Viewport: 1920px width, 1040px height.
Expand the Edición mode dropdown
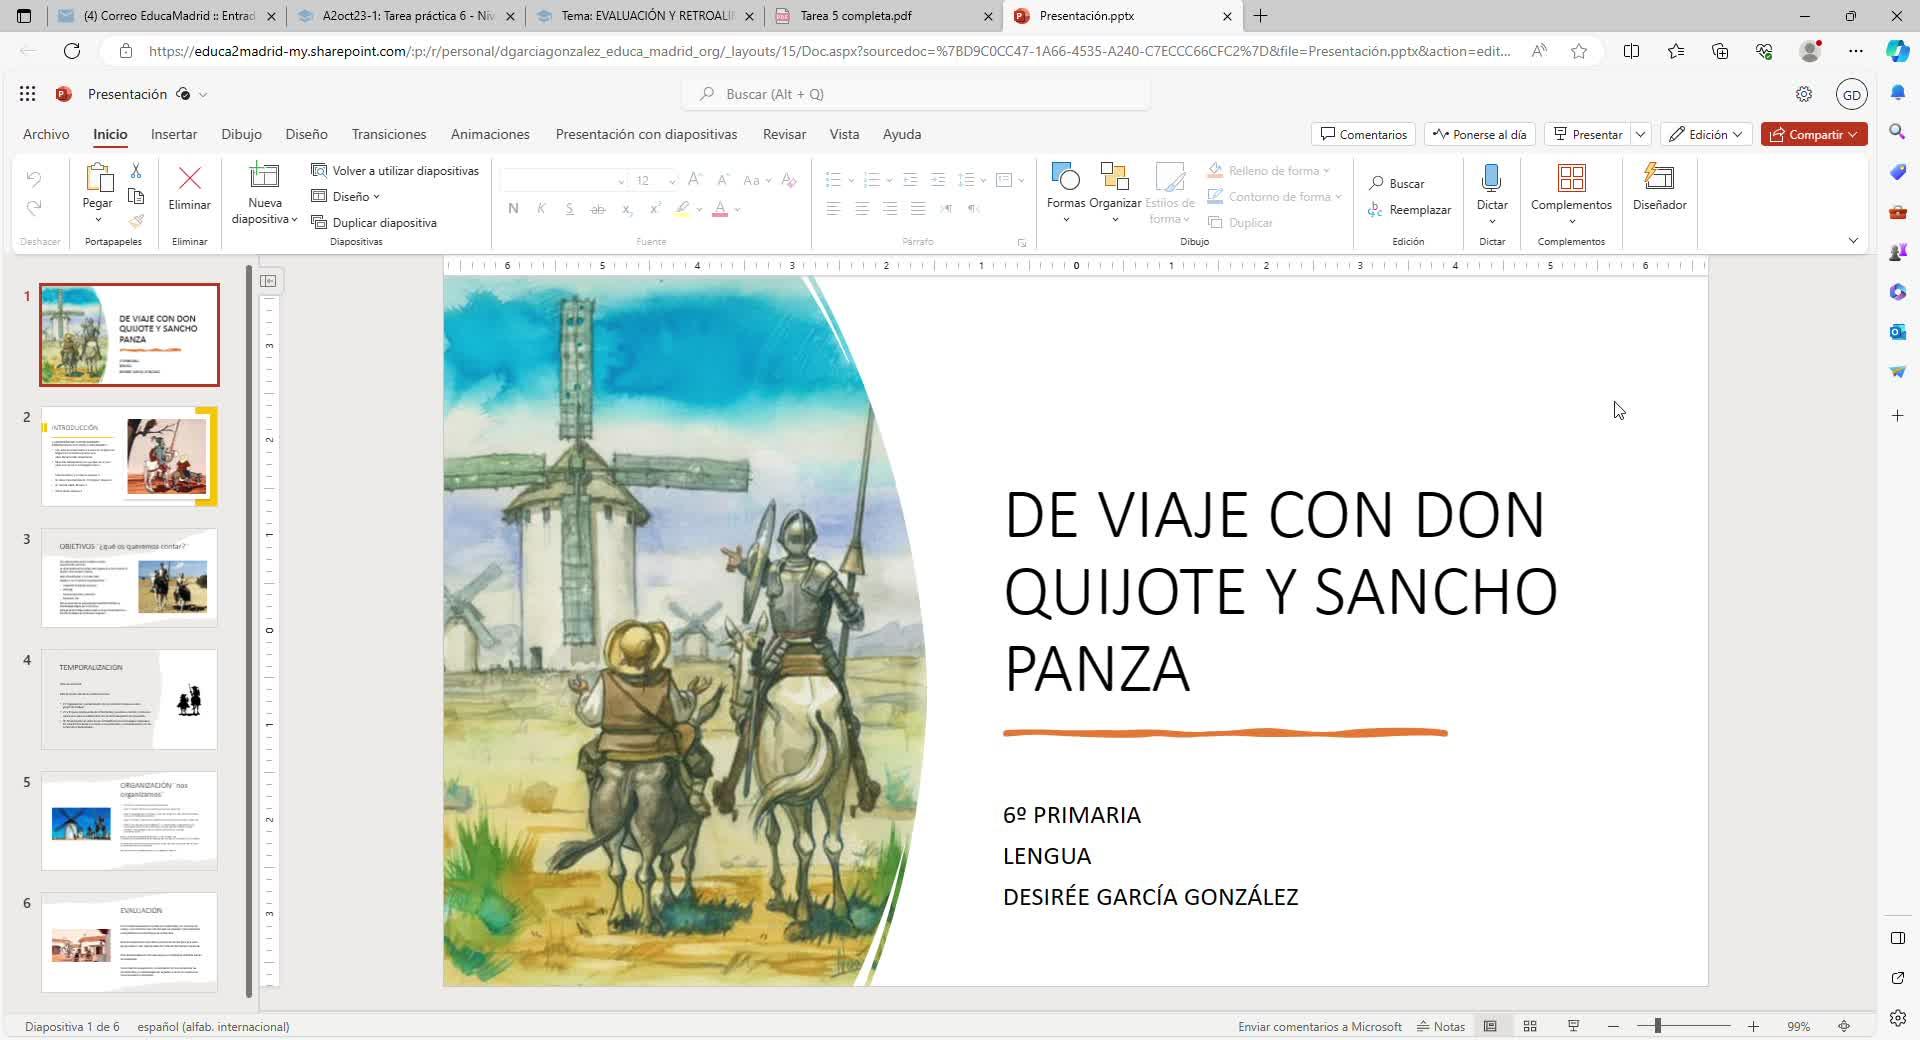click(1706, 134)
